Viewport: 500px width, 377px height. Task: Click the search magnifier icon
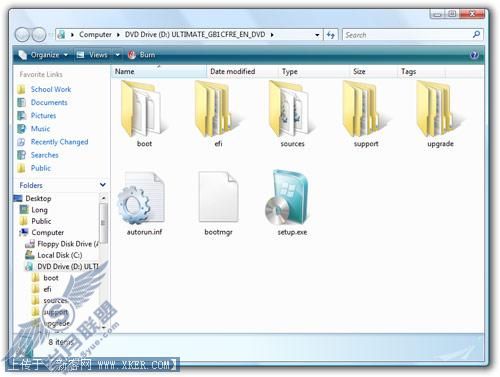click(x=476, y=34)
